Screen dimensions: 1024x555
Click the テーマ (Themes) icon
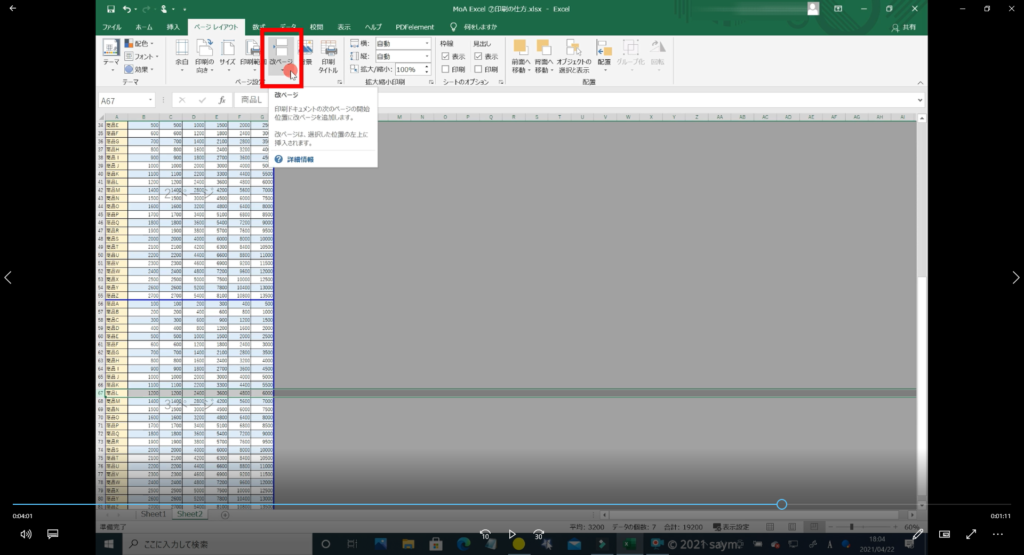[x=110, y=55]
